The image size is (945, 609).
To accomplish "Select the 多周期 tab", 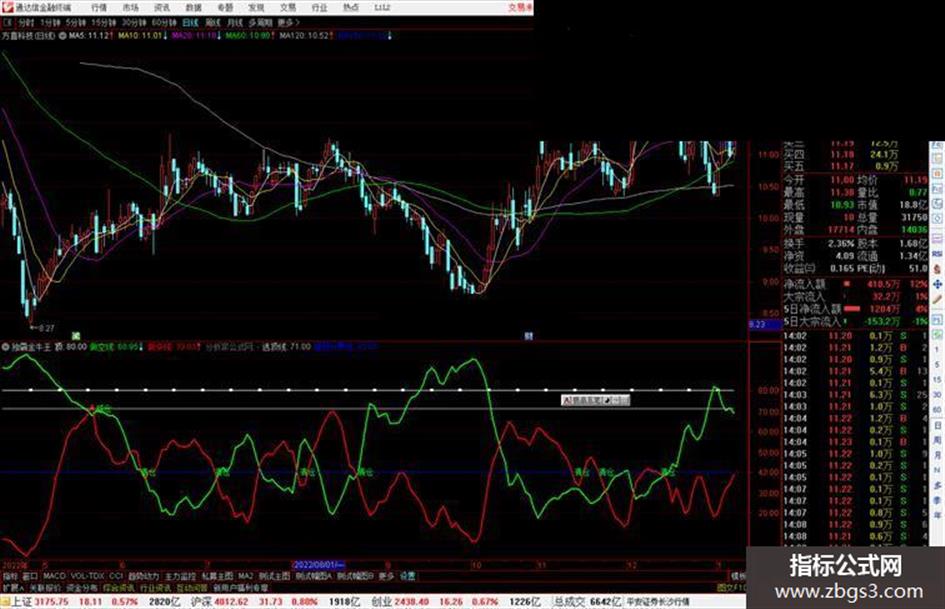I will coord(260,23).
